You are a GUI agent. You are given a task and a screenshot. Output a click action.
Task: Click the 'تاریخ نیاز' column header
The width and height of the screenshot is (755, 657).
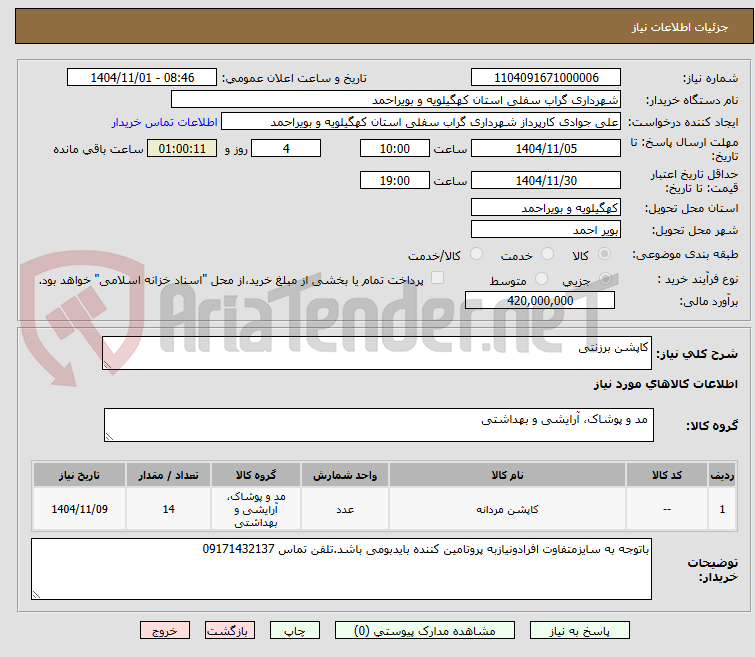(79, 475)
